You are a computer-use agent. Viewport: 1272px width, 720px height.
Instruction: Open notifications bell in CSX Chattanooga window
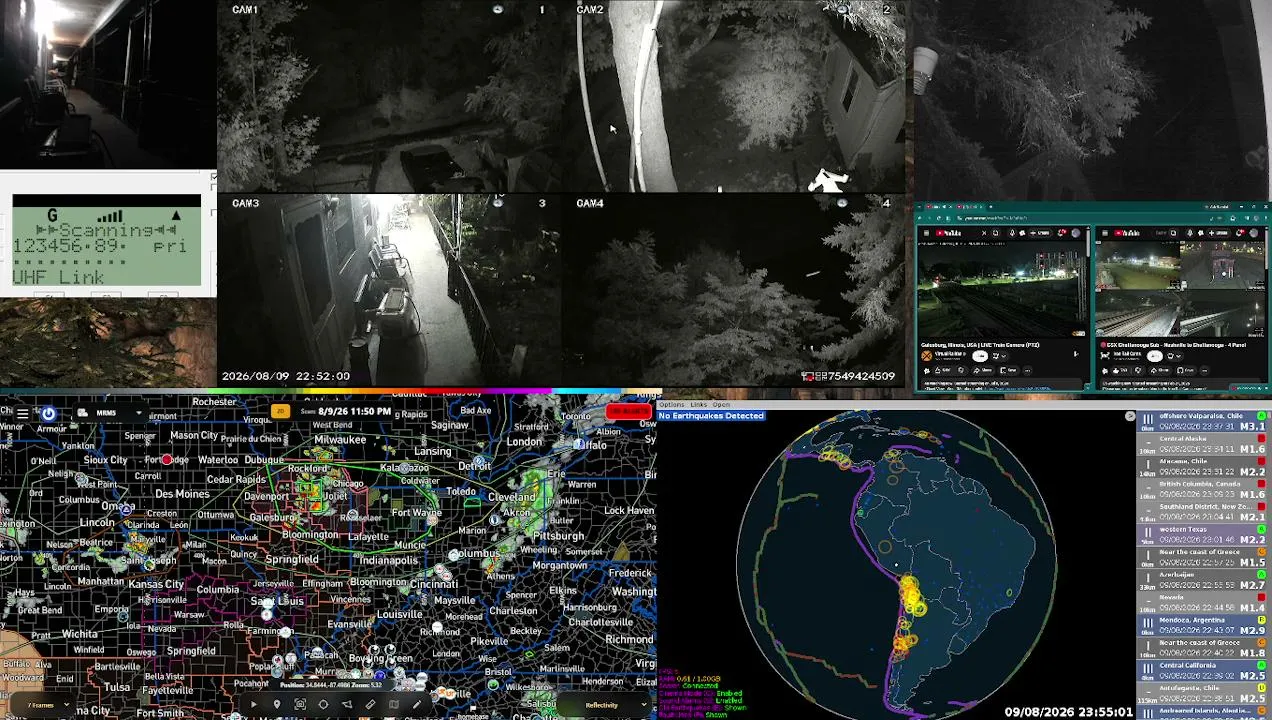pos(1240,233)
